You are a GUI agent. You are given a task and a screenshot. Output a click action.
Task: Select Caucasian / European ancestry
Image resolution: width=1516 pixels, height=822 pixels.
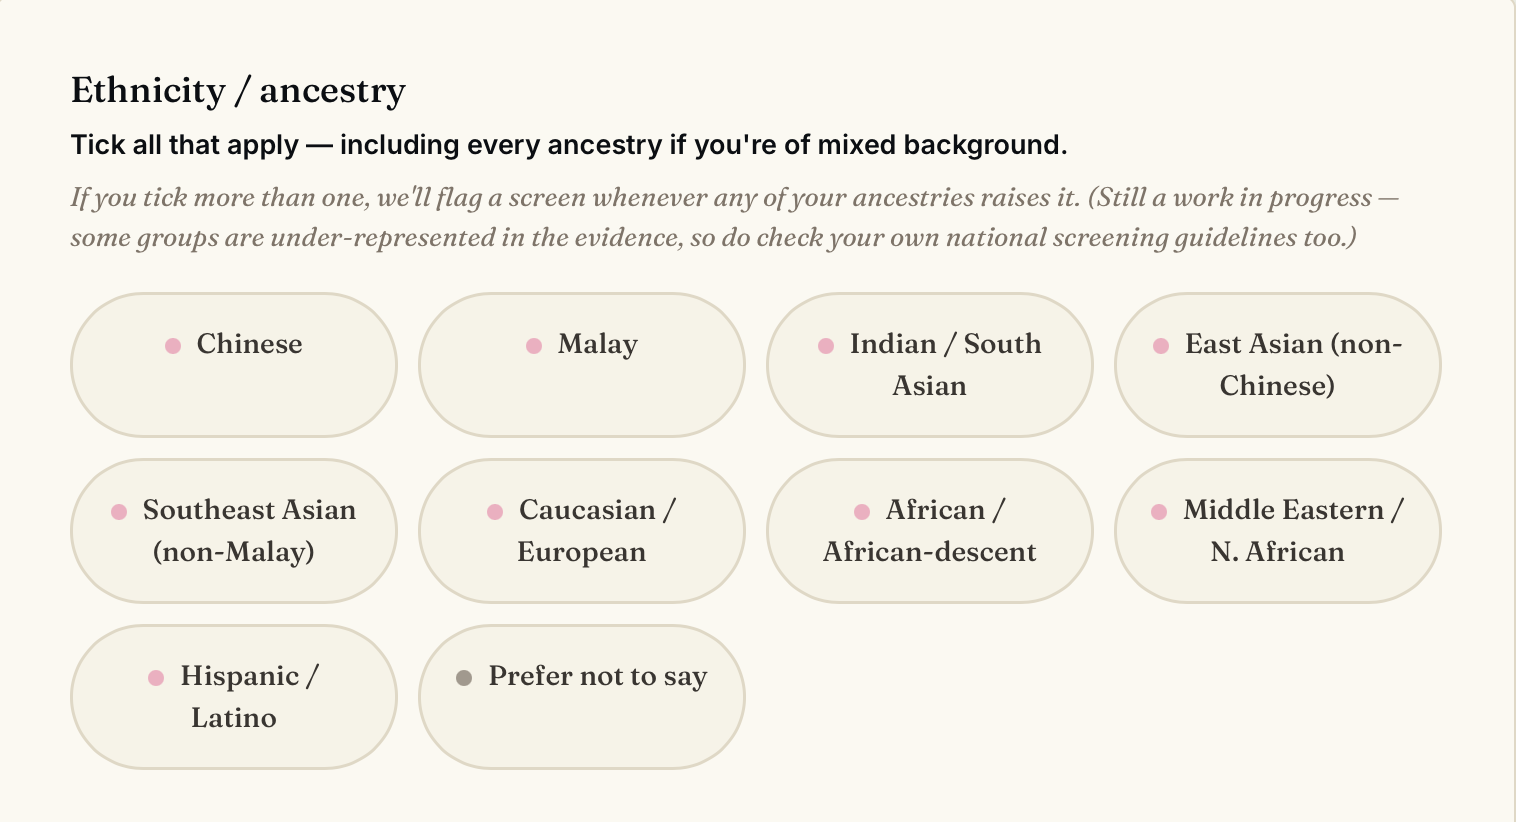click(x=582, y=531)
